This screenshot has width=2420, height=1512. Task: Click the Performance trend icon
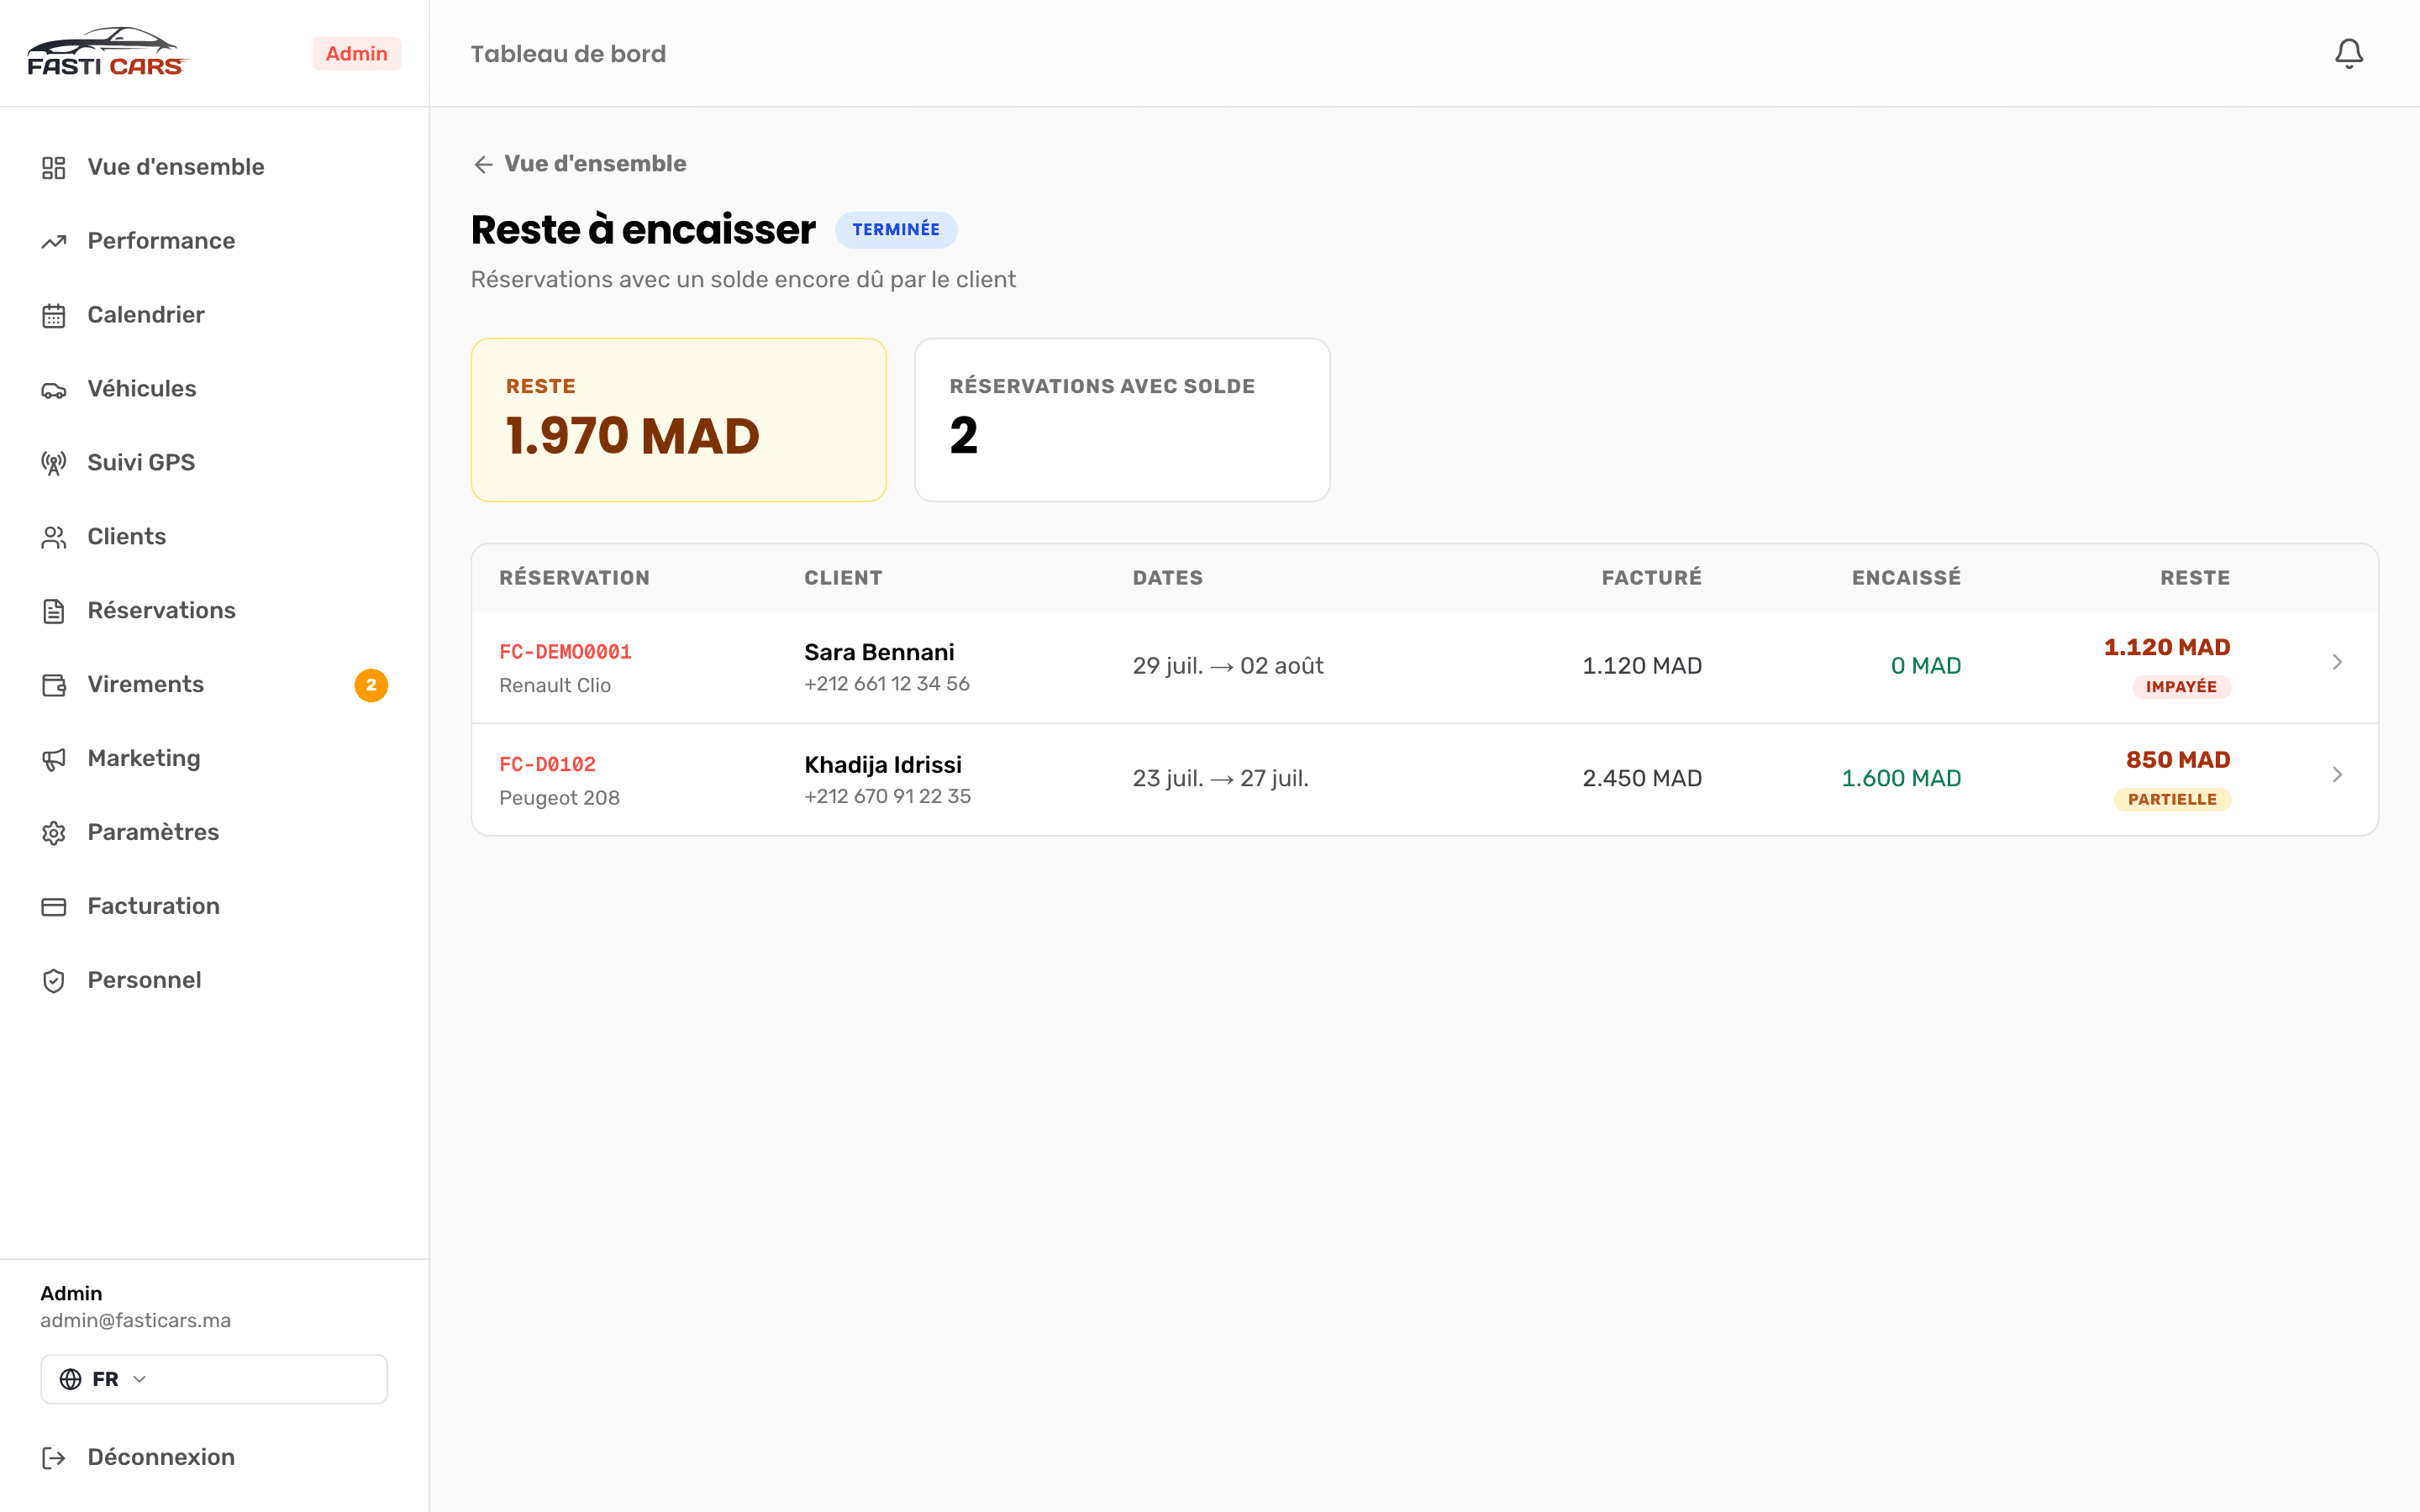pos(54,241)
